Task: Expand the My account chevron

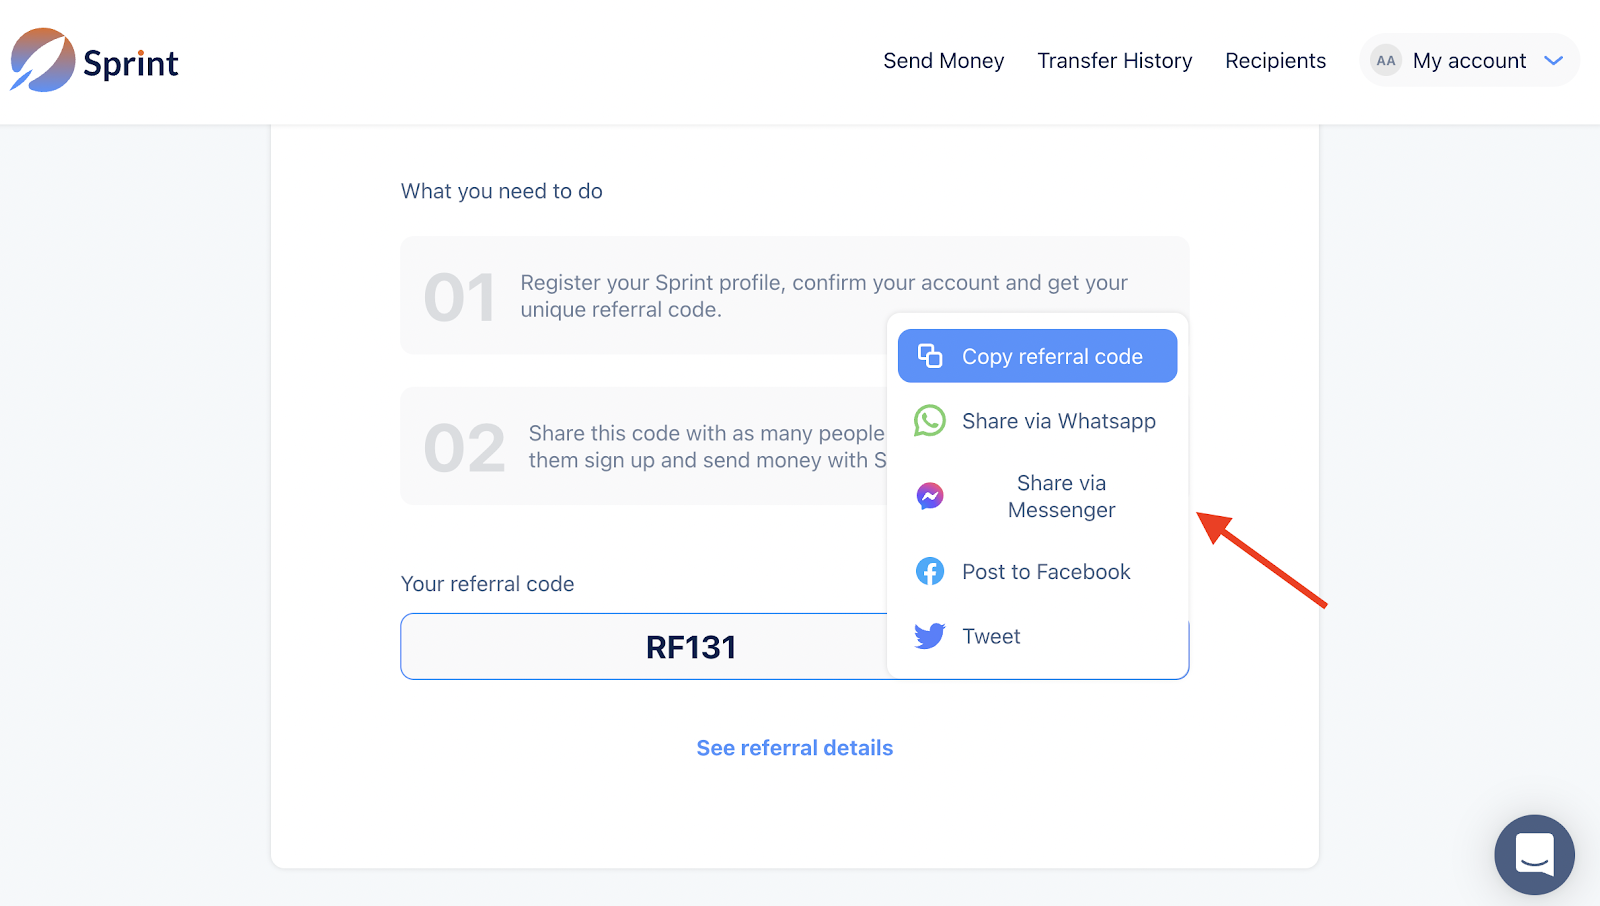Action: point(1553,61)
